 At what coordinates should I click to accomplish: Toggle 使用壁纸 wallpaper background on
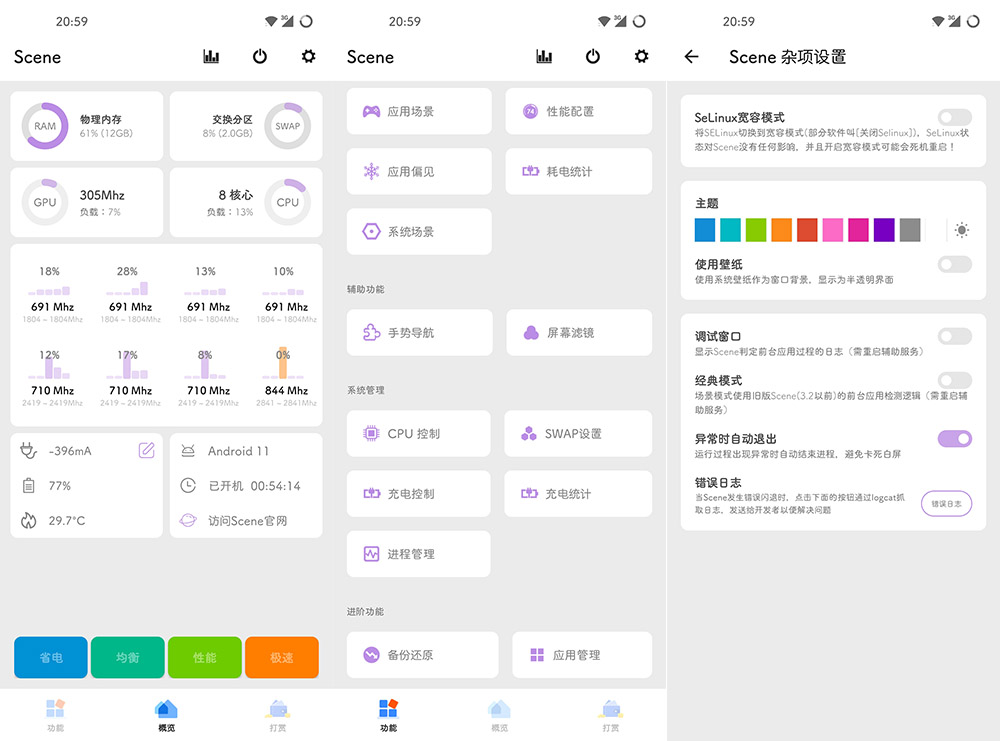953,264
